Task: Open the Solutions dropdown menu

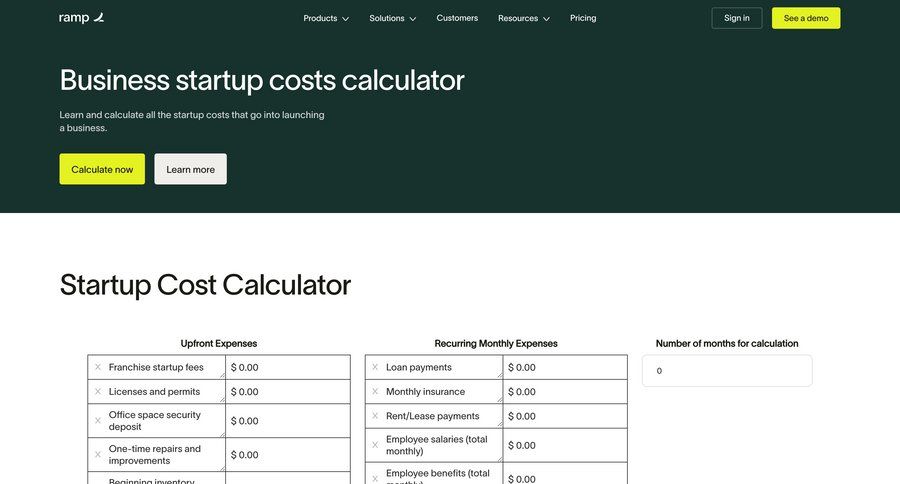Action: click(392, 18)
